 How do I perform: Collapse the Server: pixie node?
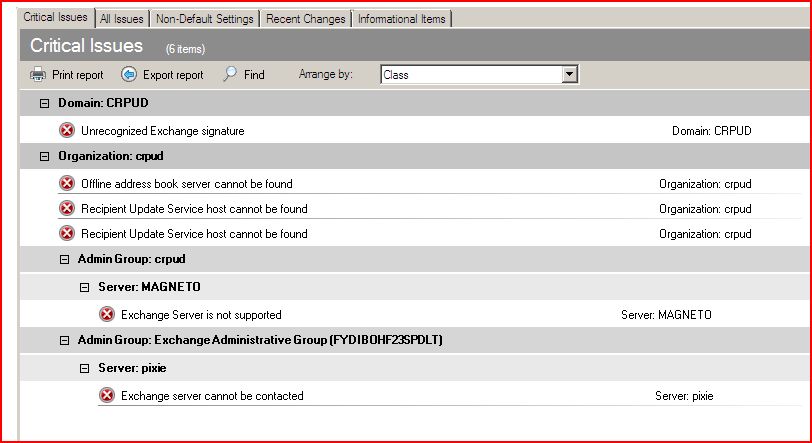[x=86, y=368]
